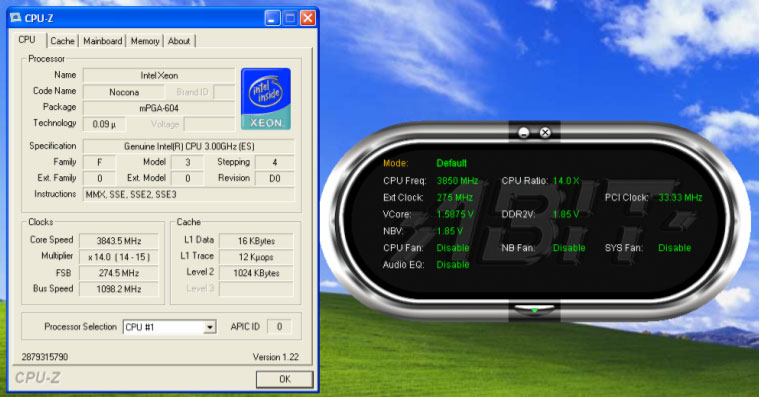Expand the ABIT widget bottom arrow handle
This screenshot has height=397, width=759.
(534, 309)
